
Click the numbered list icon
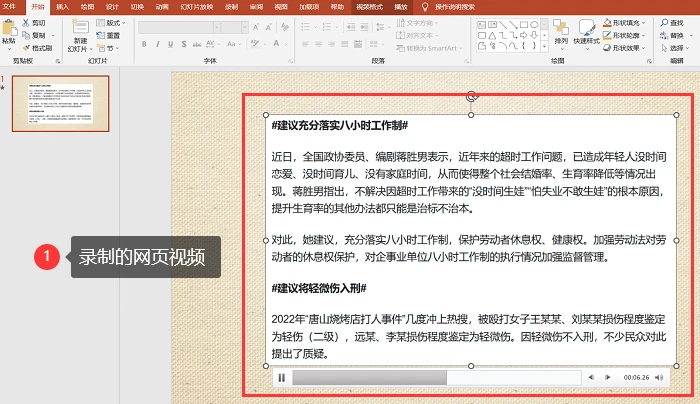(x=327, y=27)
